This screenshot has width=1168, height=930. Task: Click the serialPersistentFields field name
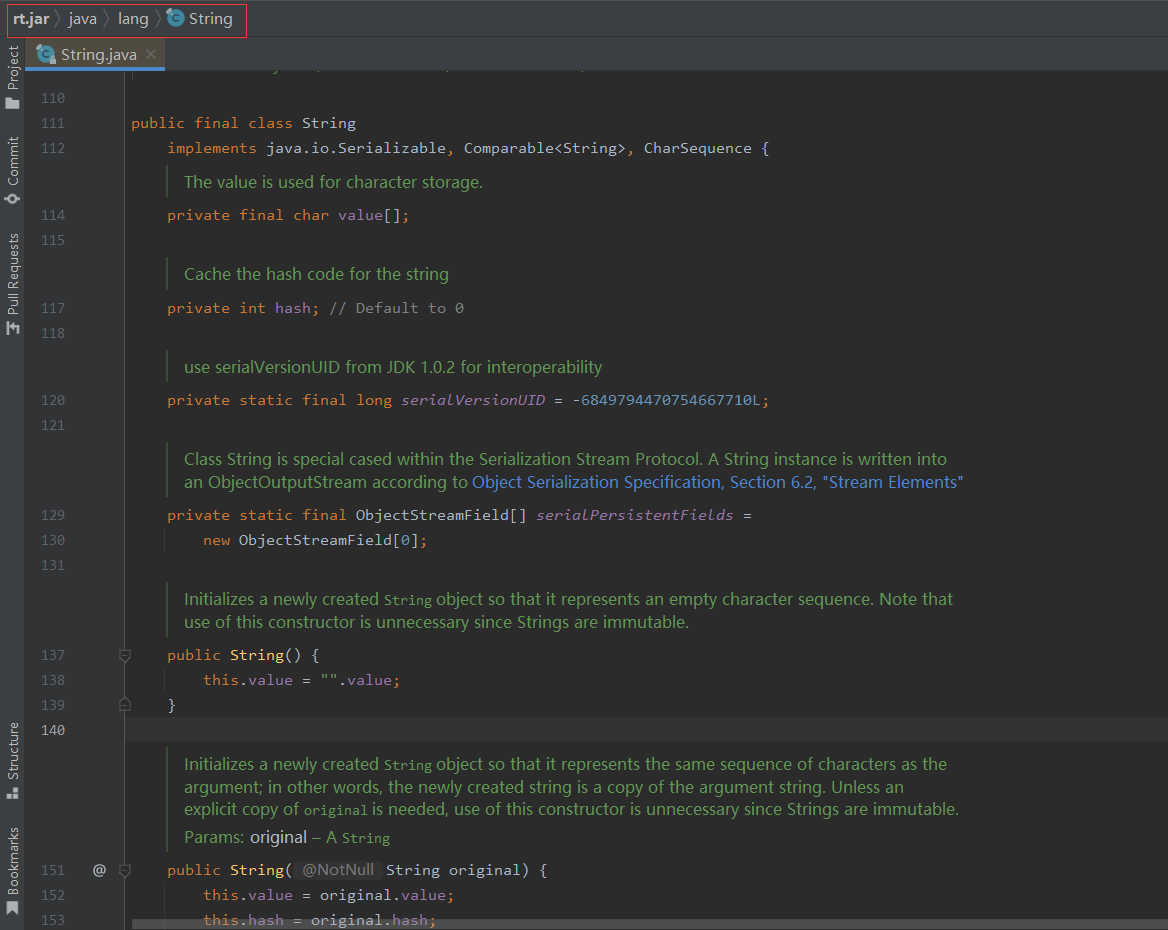point(635,515)
